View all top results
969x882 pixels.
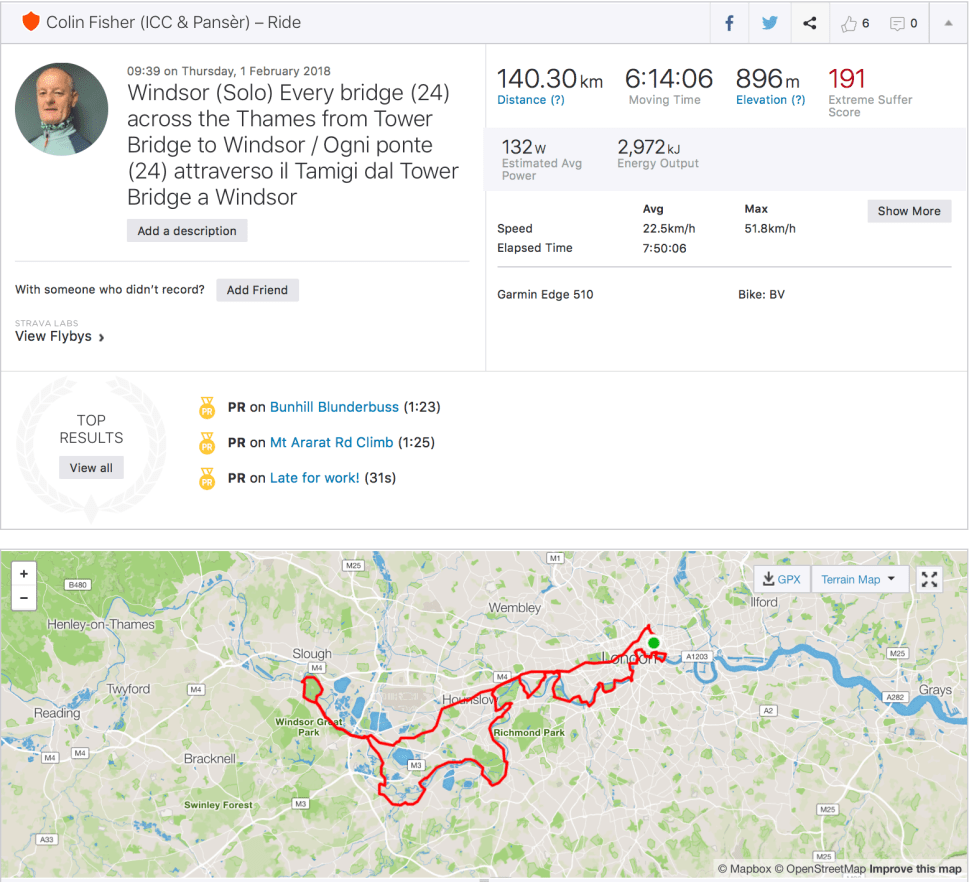pyautogui.click(x=91, y=468)
